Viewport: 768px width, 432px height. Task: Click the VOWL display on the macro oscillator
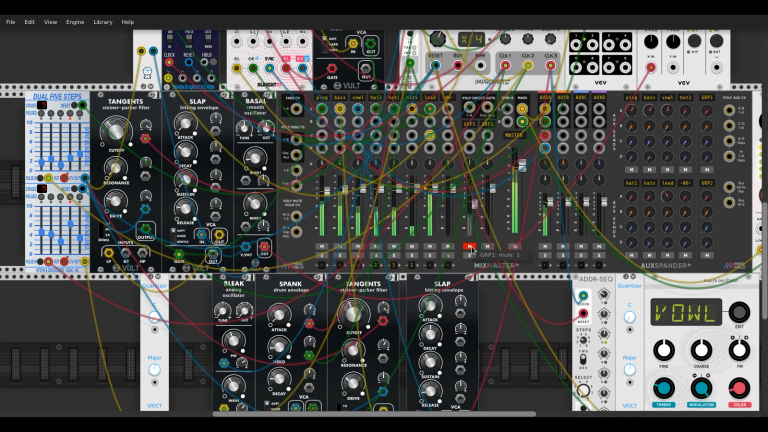[x=686, y=312]
